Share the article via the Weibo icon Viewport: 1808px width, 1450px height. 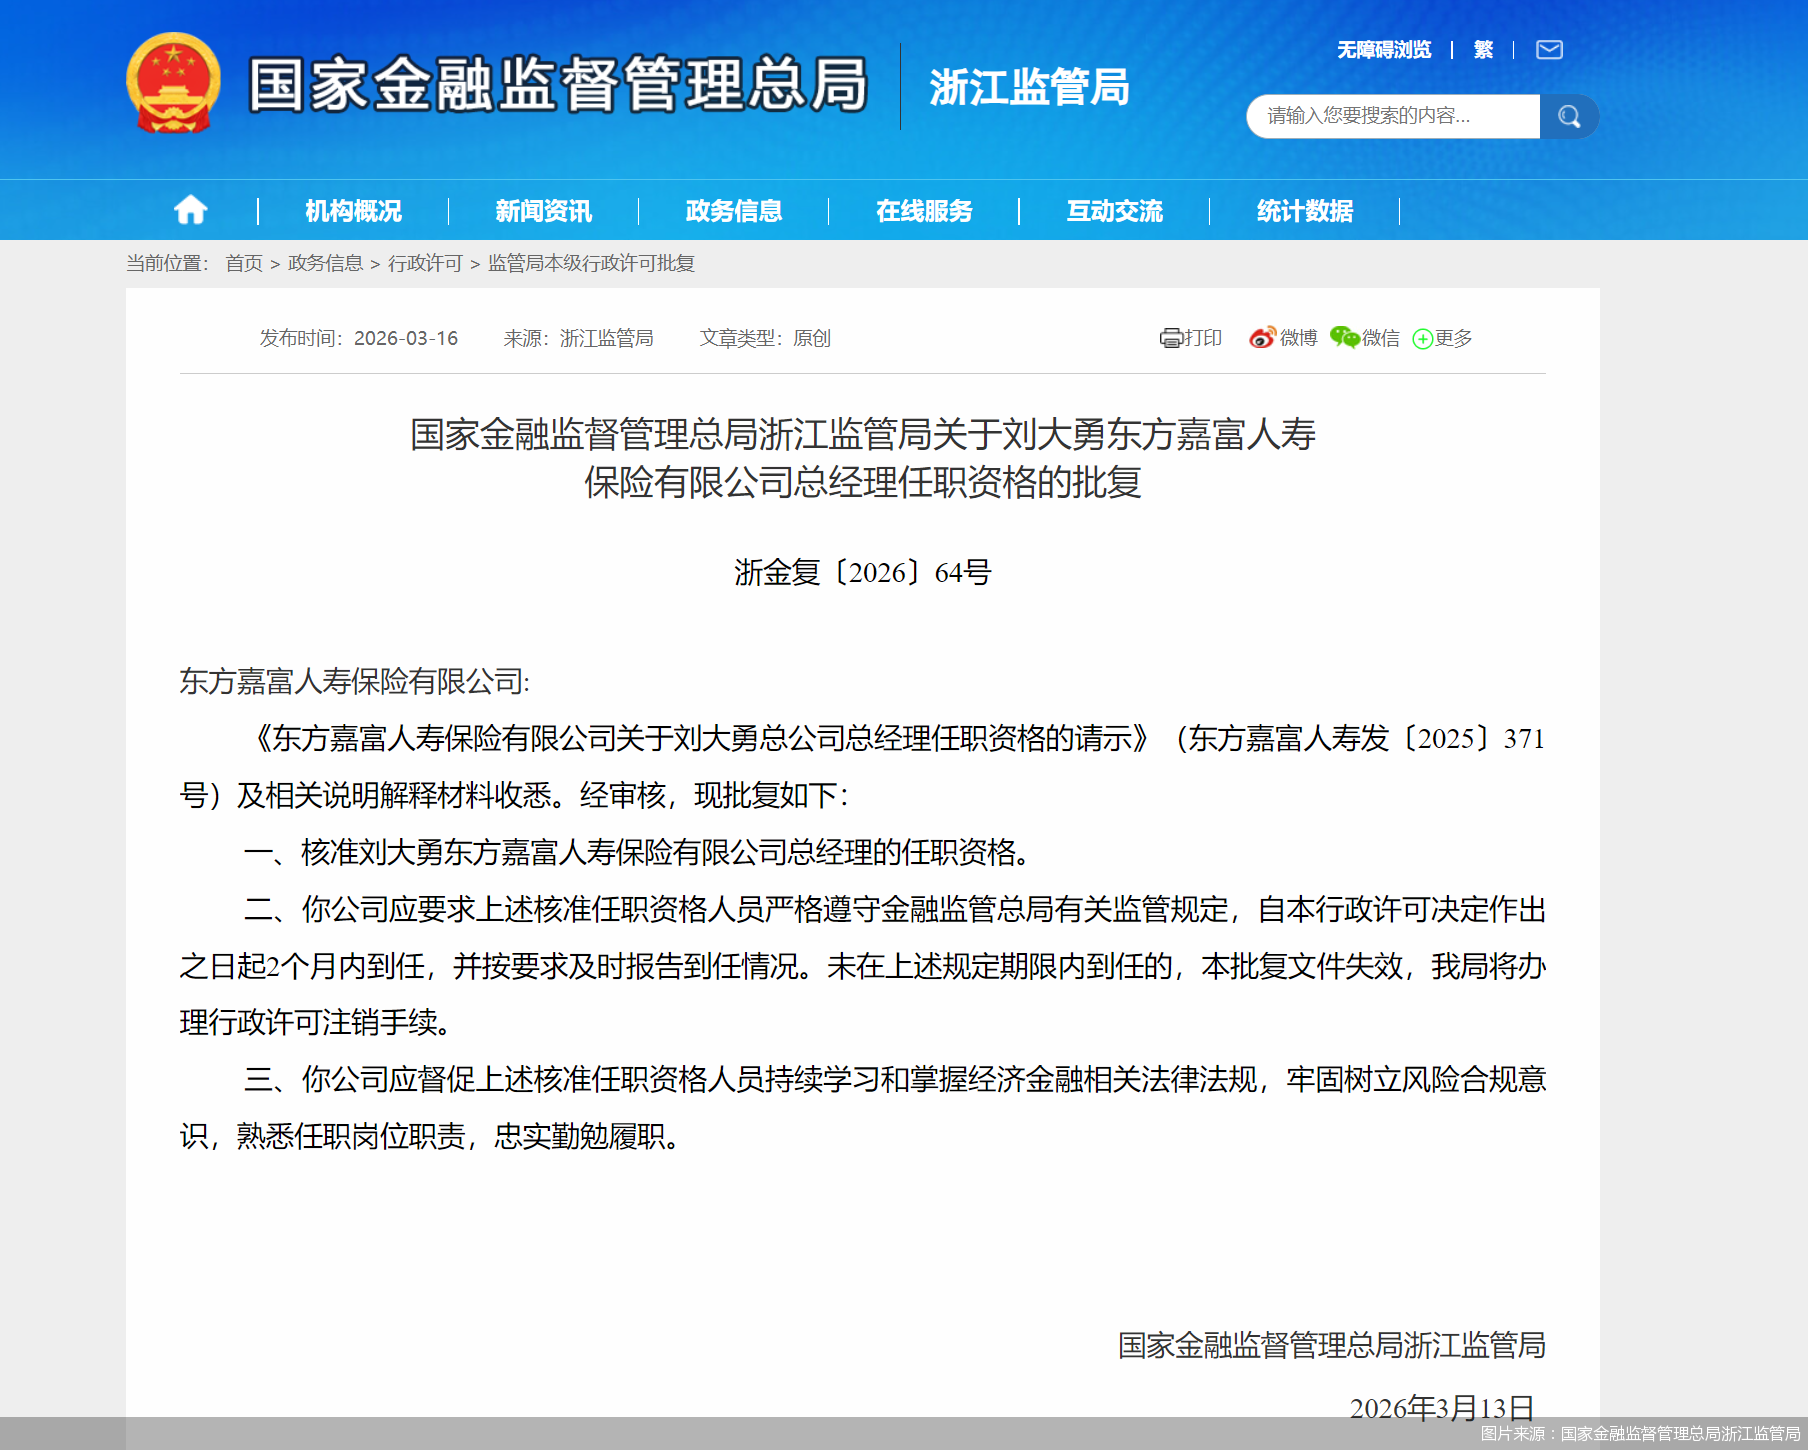(1283, 338)
